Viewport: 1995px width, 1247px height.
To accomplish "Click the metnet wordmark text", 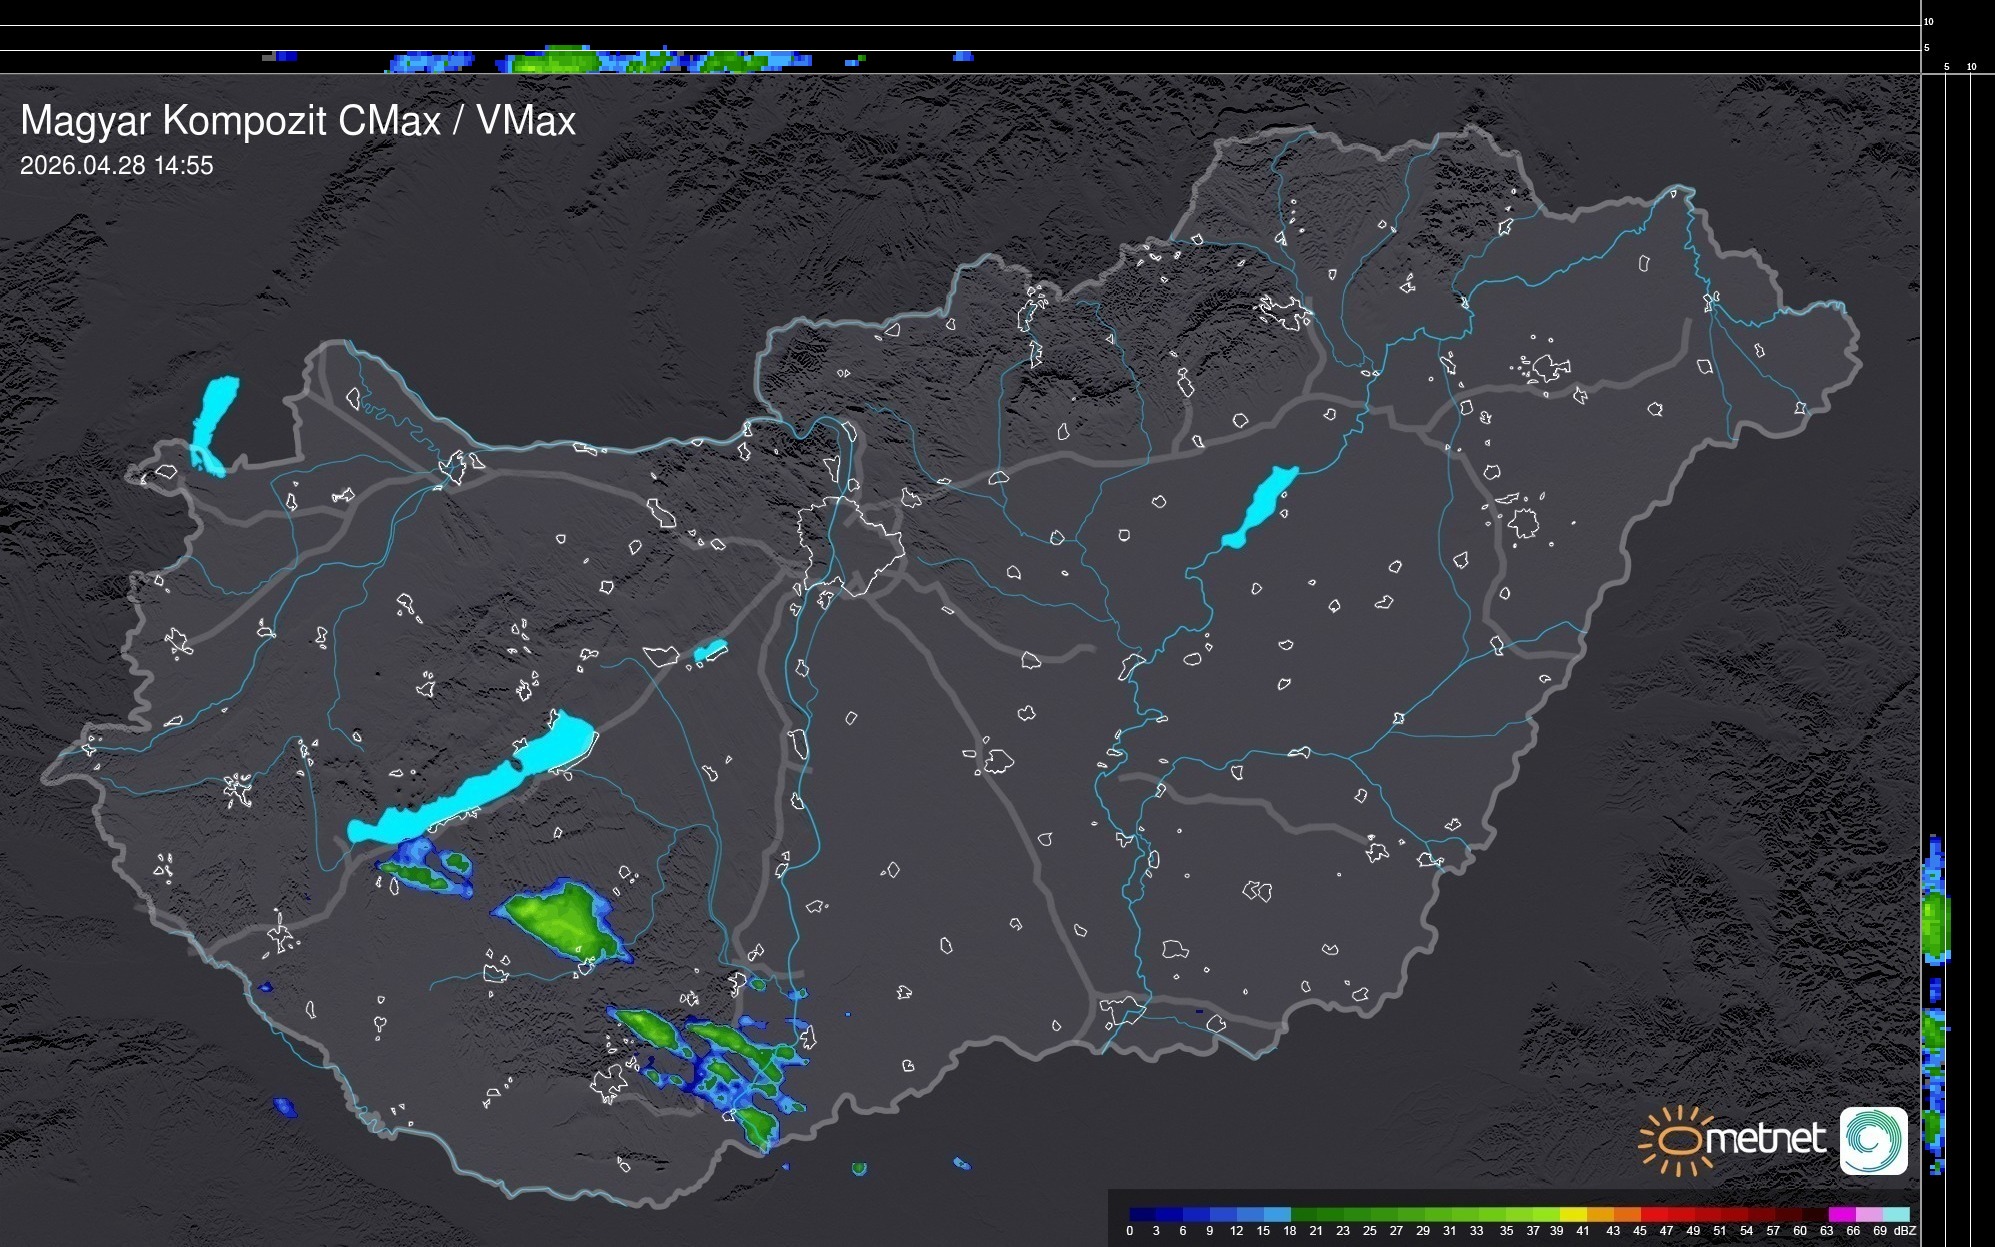I will (x=1766, y=1139).
